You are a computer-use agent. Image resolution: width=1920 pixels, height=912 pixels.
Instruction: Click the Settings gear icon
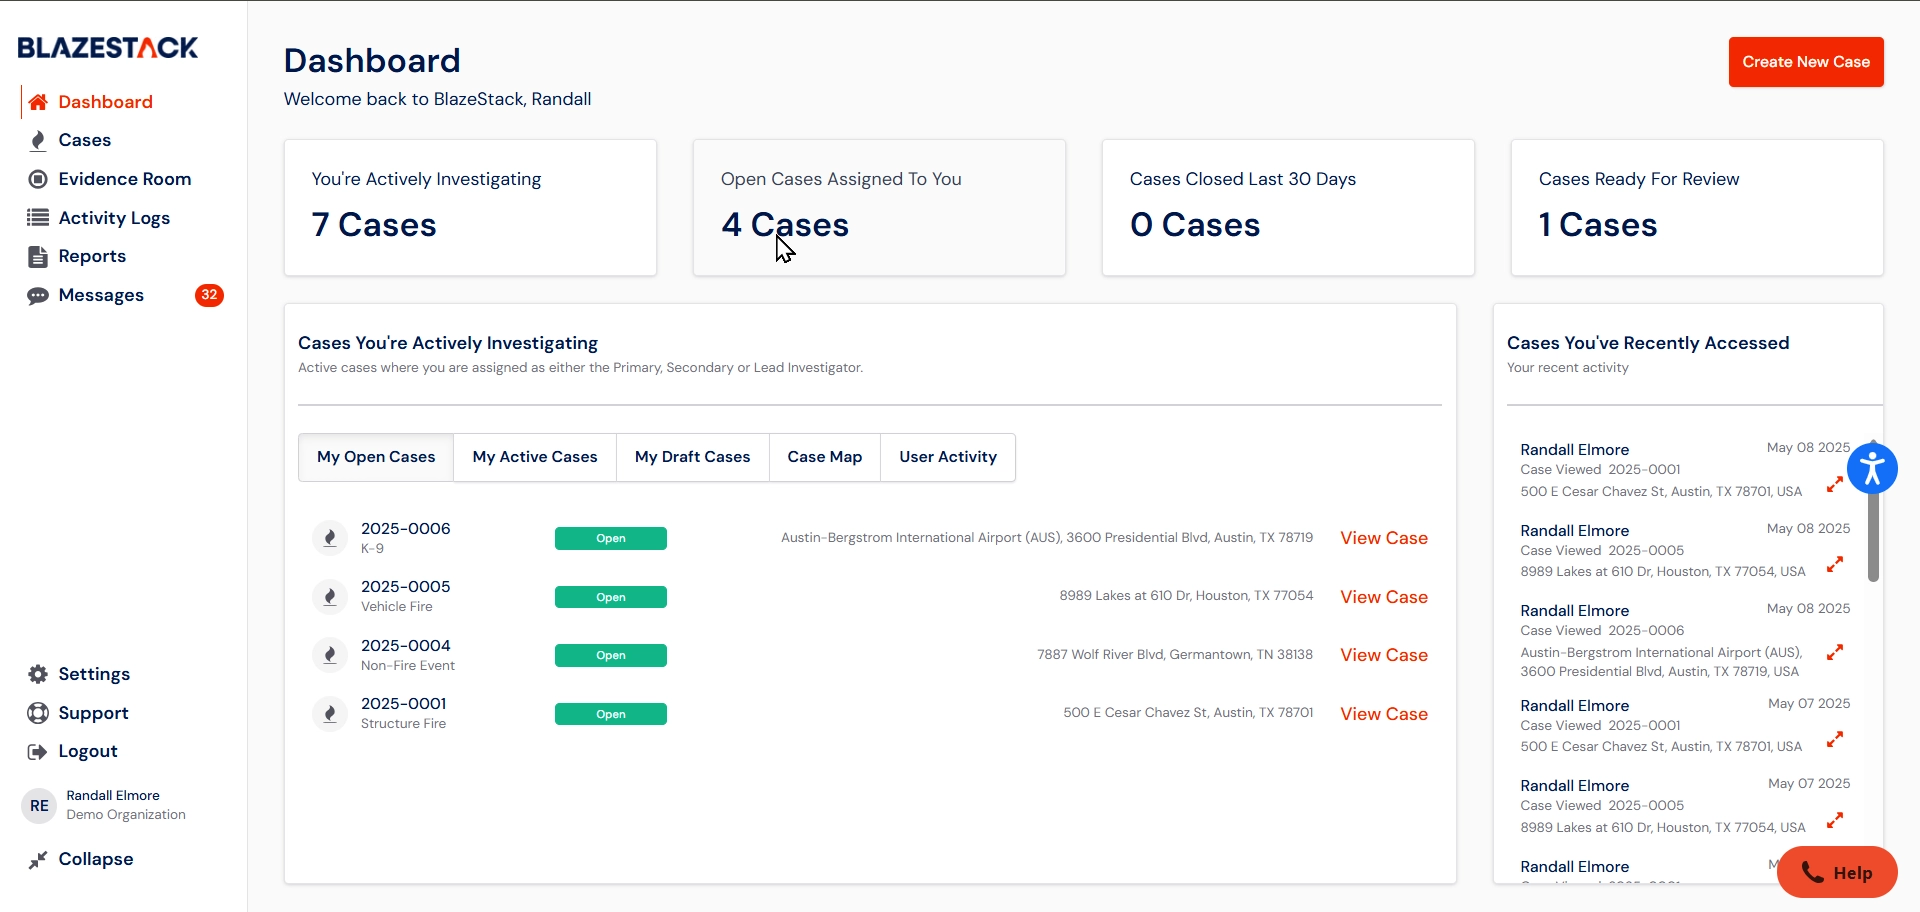tap(38, 674)
